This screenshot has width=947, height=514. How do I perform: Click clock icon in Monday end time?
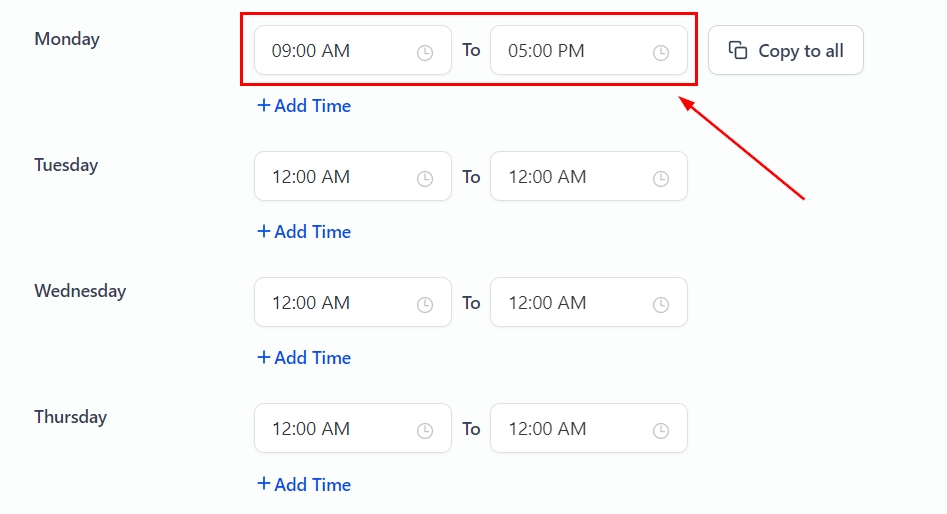click(x=661, y=52)
